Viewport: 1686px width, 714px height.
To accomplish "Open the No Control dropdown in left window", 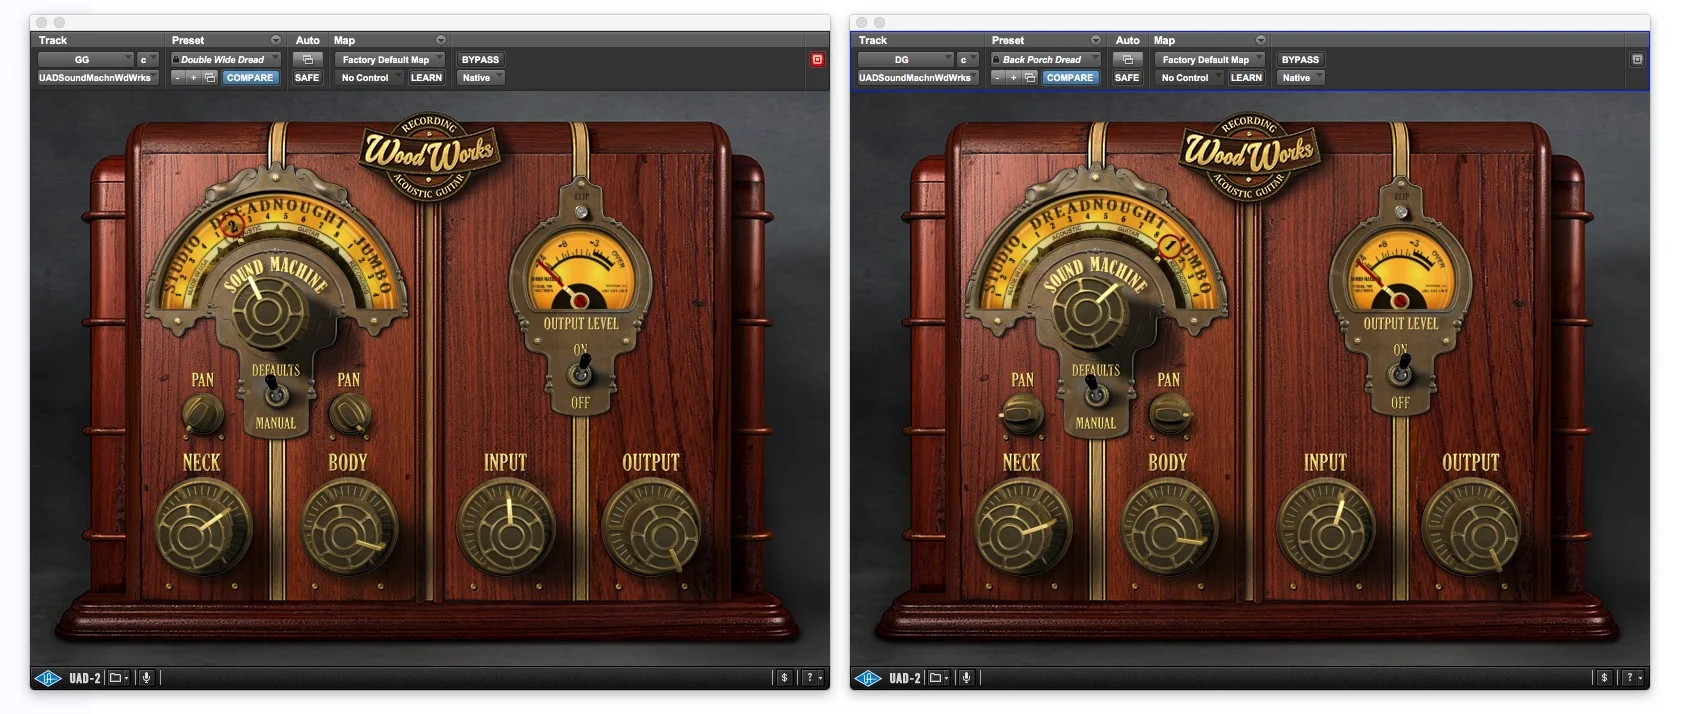I will click(369, 78).
